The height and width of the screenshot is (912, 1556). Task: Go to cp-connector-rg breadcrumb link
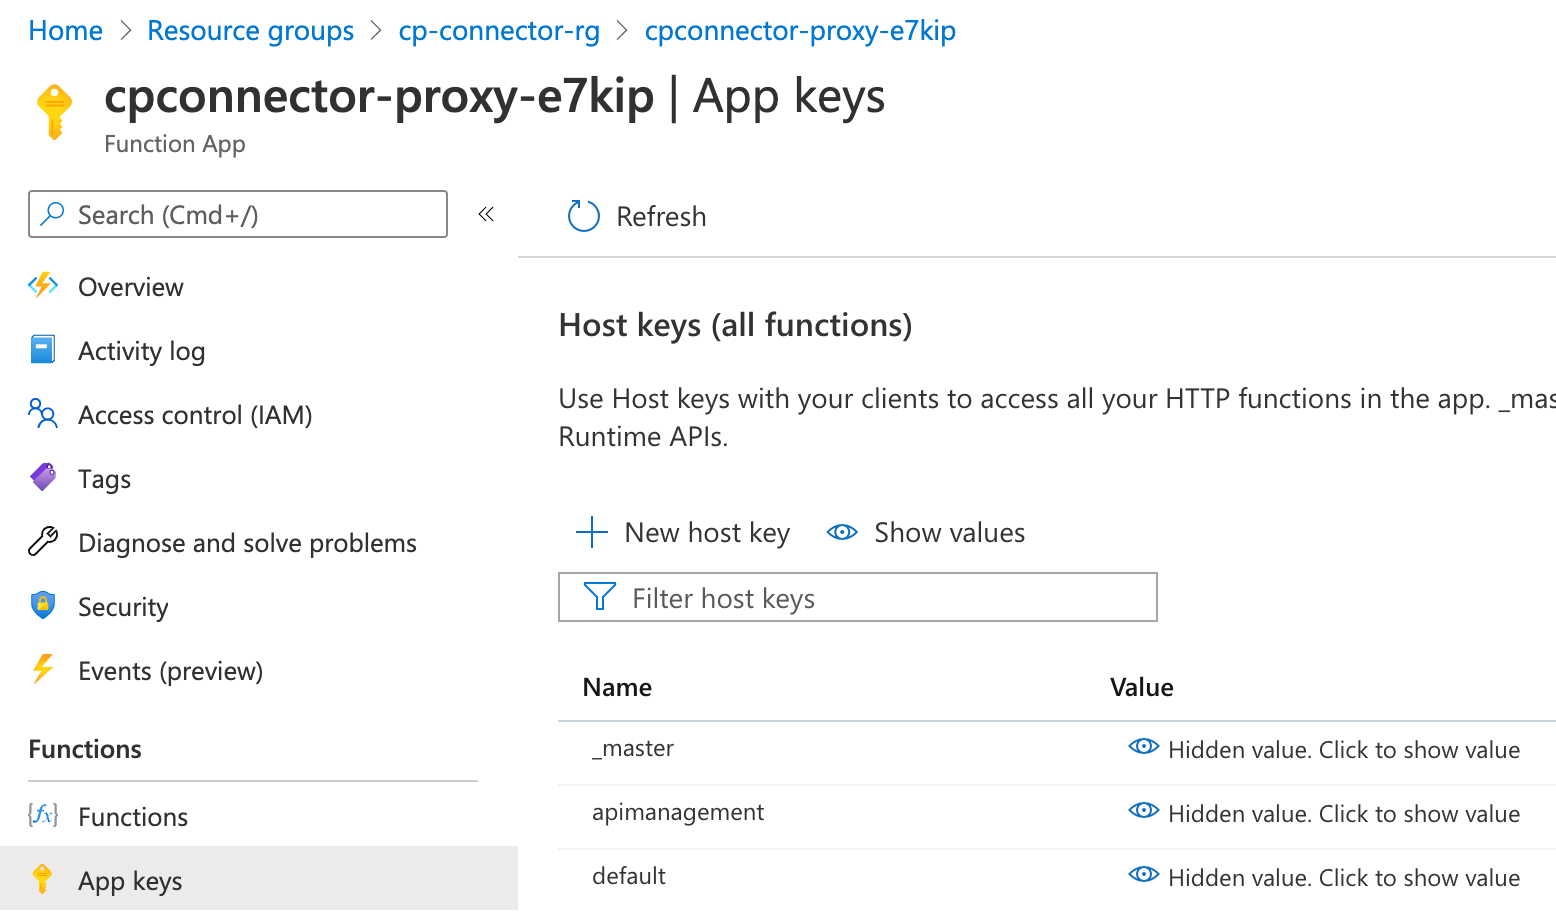pyautogui.click(x=499, y=31)
